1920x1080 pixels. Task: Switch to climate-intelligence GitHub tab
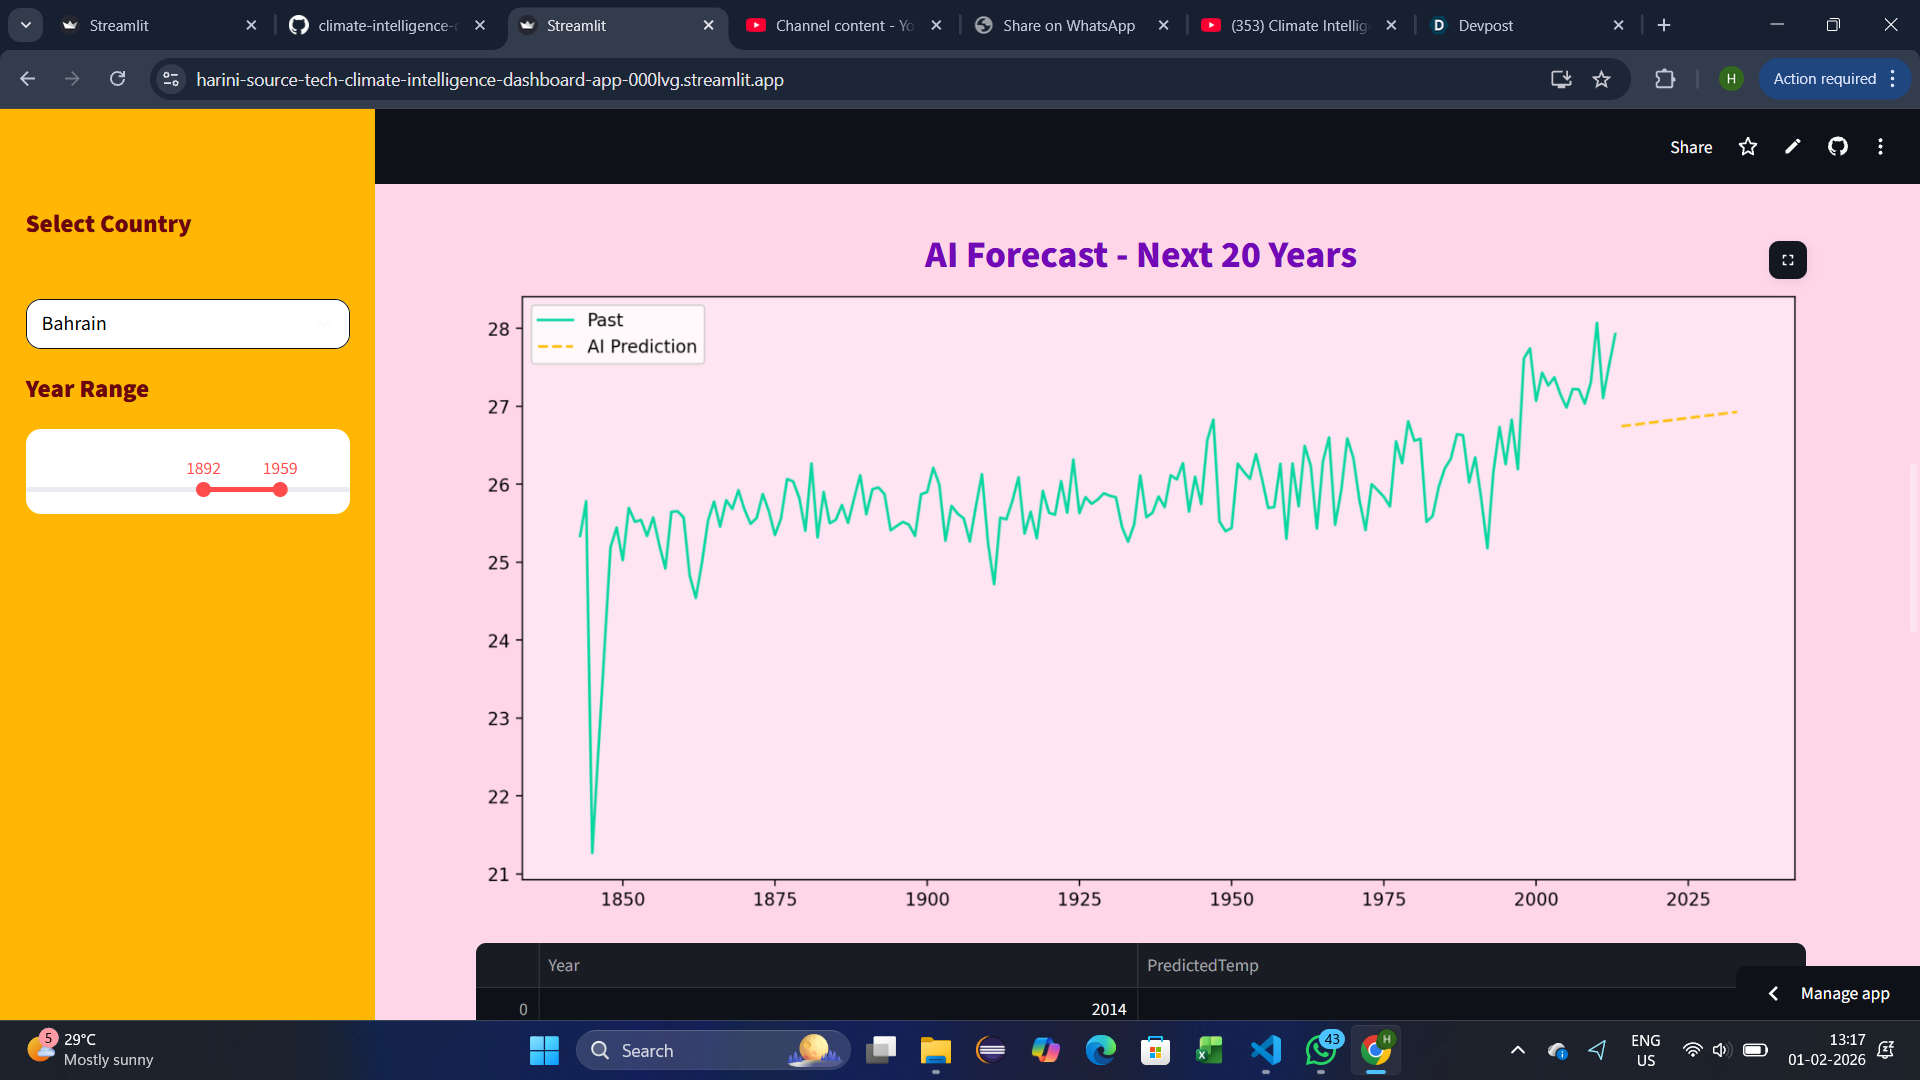coord(385,25)
